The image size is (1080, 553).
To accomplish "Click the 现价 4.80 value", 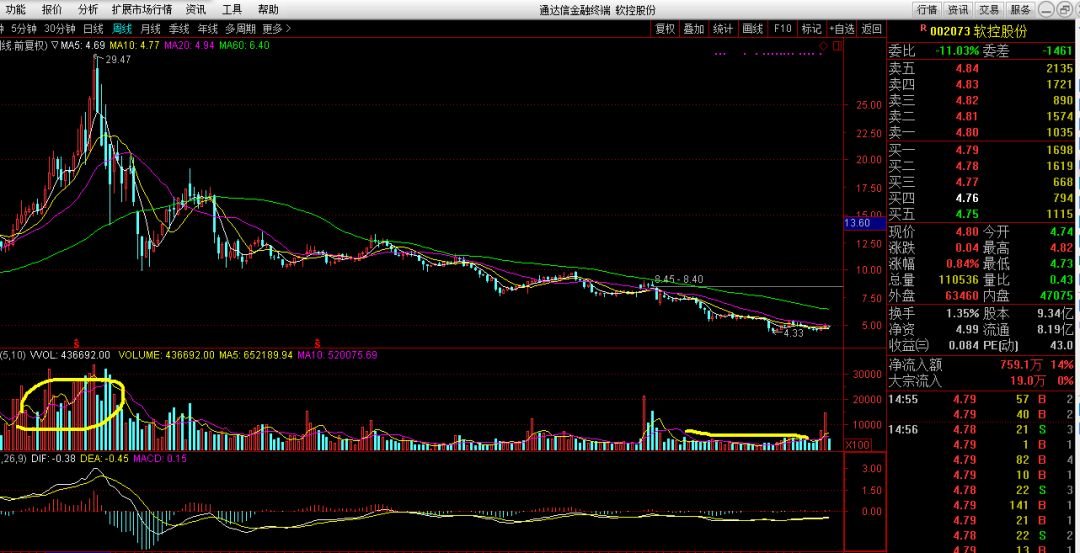I will [x=966, y=232].
